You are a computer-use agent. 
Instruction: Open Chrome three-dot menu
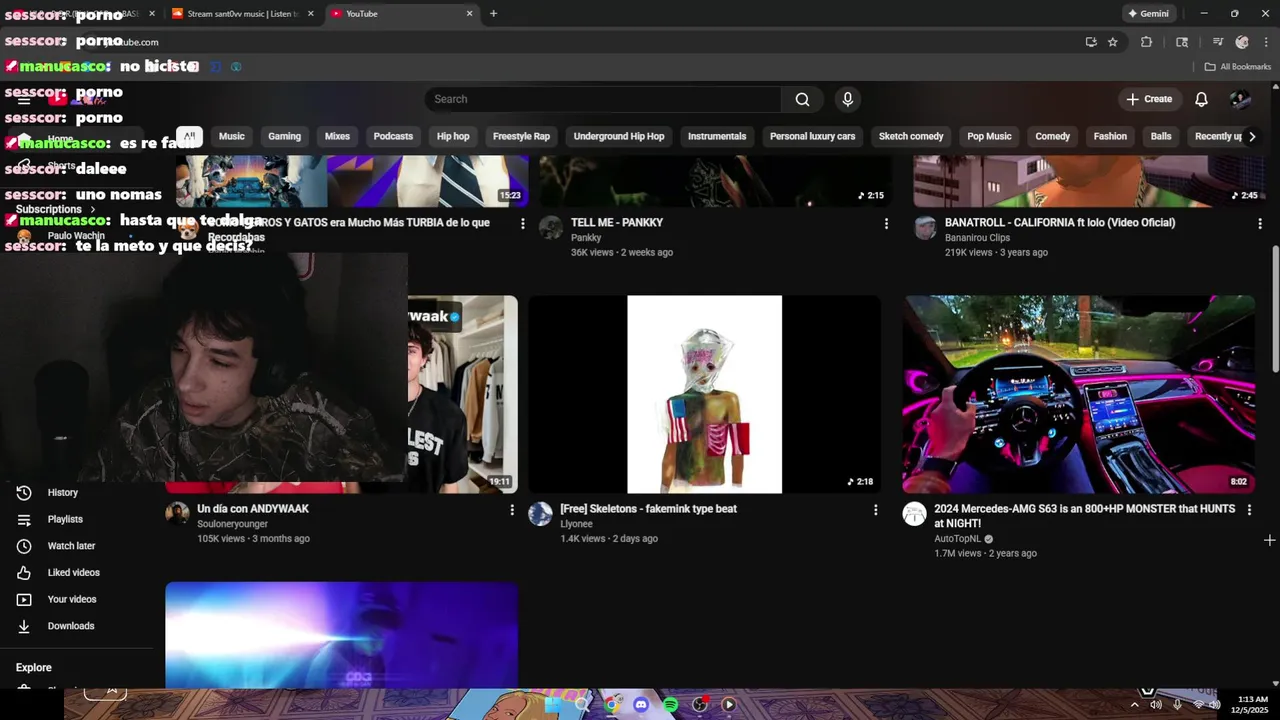click(x=1267, y=42)
